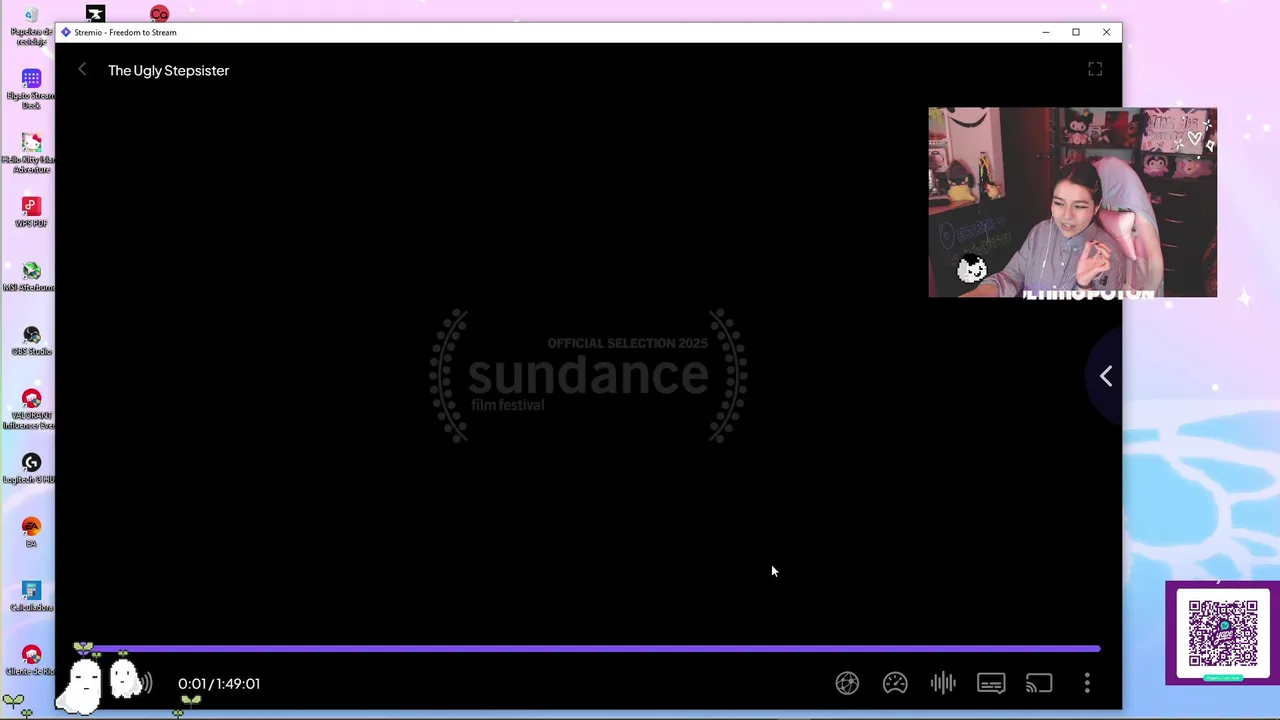Click the webcam overlay thumbnail
Viewport: 1280px width, 720px height.
coord(1072,202)
